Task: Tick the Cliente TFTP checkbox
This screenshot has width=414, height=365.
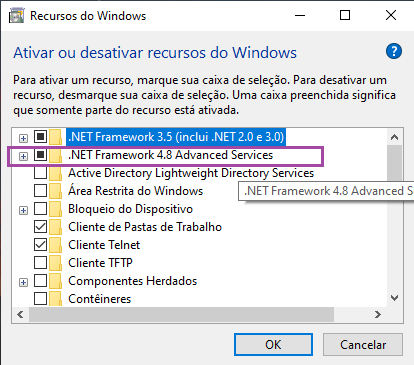Action: coord(40,263)
